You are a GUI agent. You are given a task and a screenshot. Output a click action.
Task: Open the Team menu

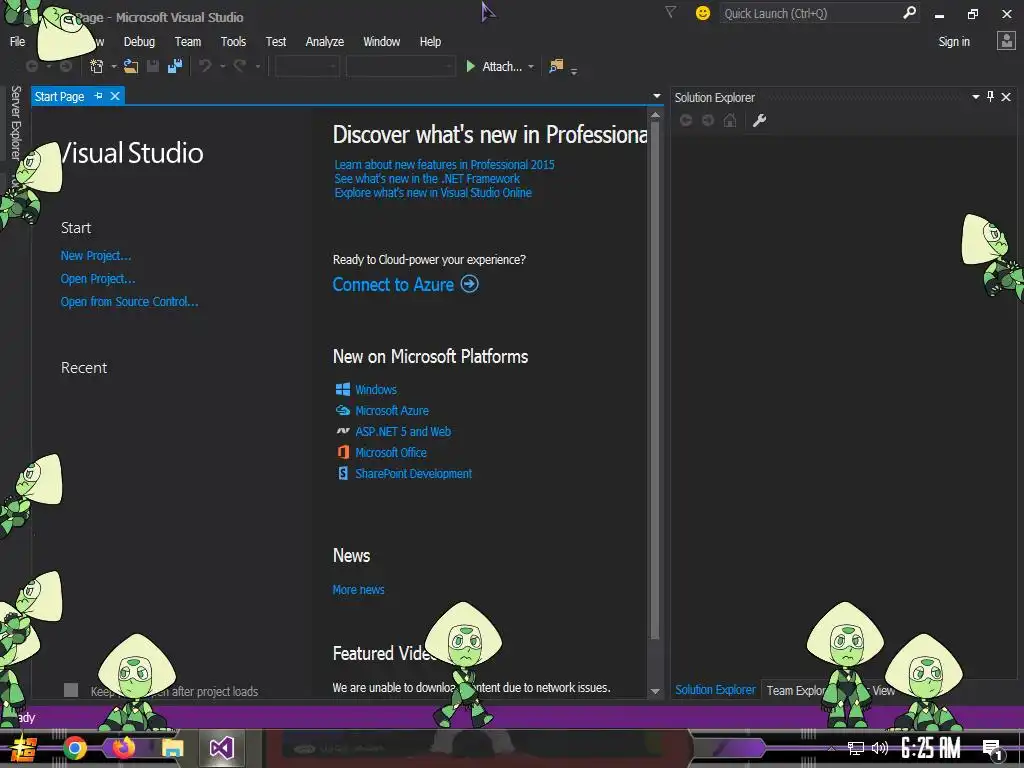pos(187,41)
